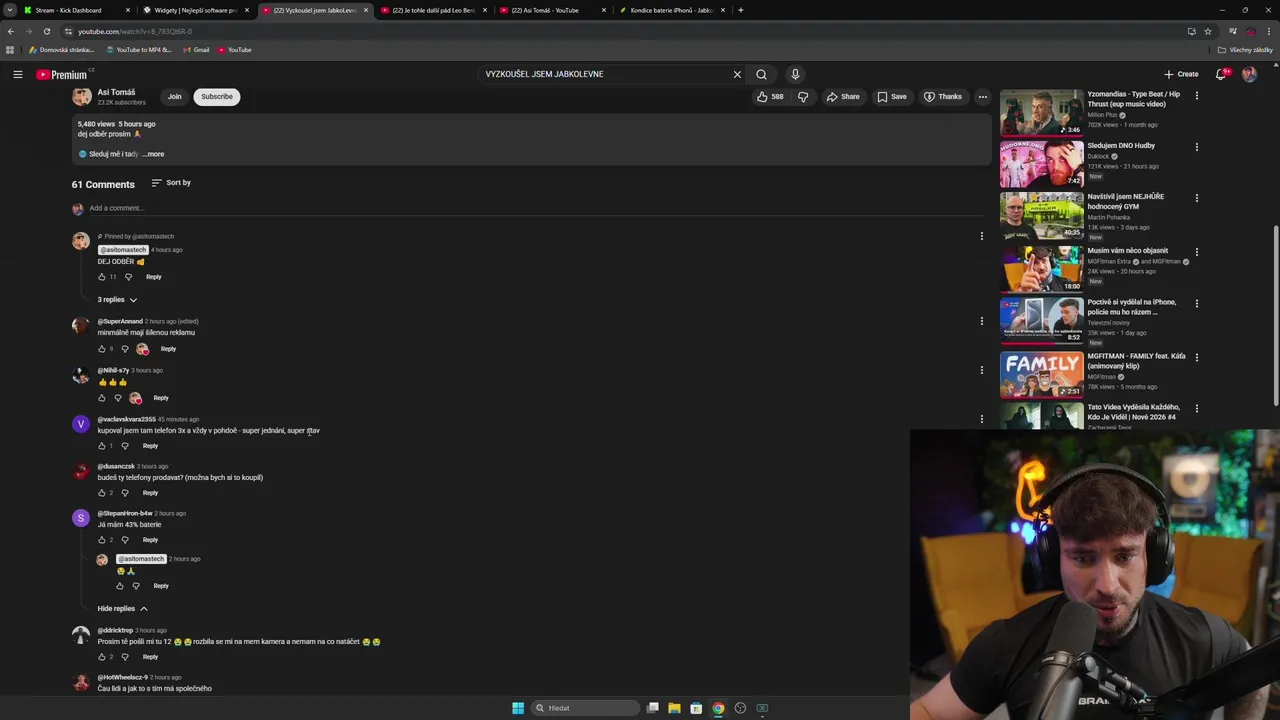Run search with the magnifier button
Screen dimensions: 1280x720
(x=761, y=74)
